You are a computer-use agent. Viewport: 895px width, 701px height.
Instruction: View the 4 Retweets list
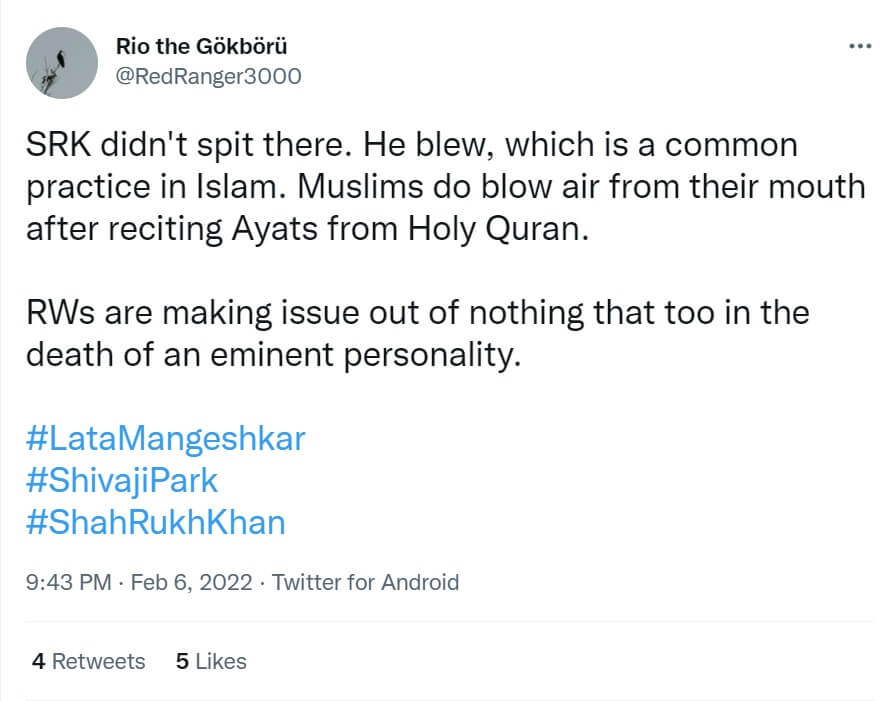[x=88, y=661]
